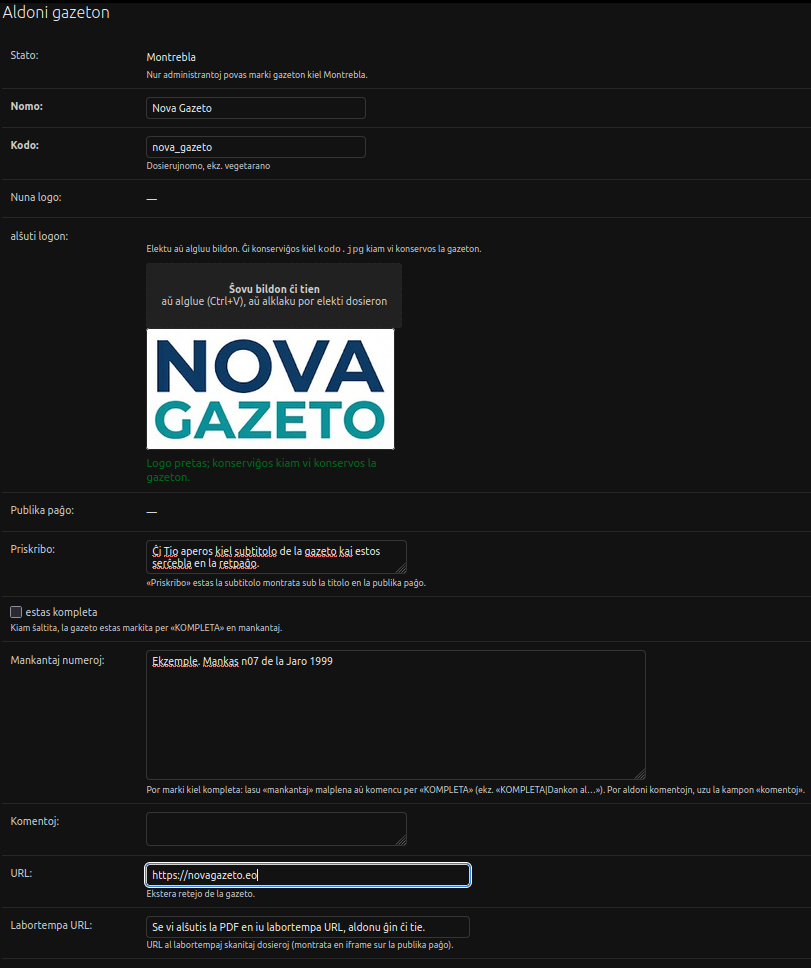Click the image drop zone 'Ŝovu bildon ĉi tien'
This screenshot has width=811, height=968.
pyautogui.click(x=274, y=296)
